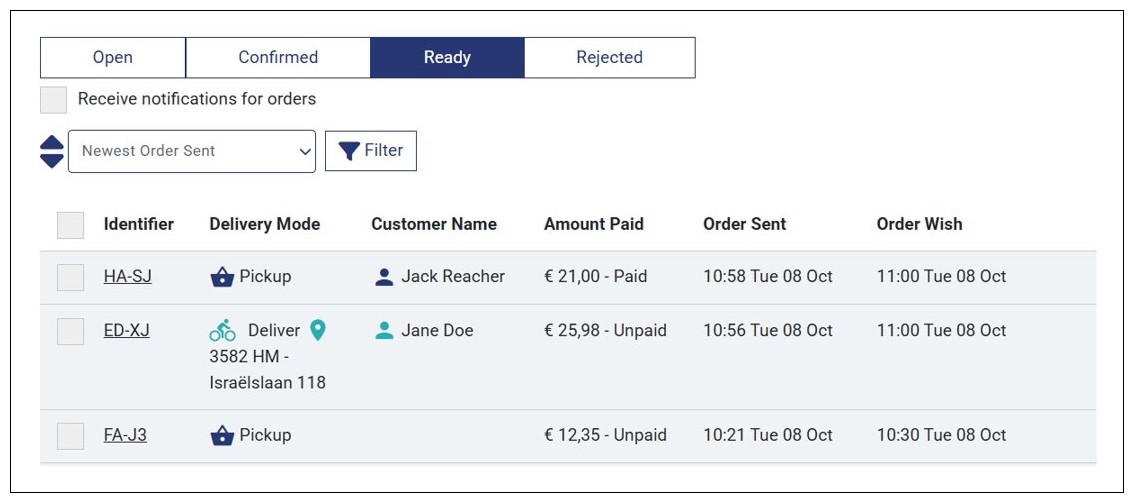This screenshot has height=502, width=1132.
Task: Open order link HA-SJ
Action: tap(128, 277)
